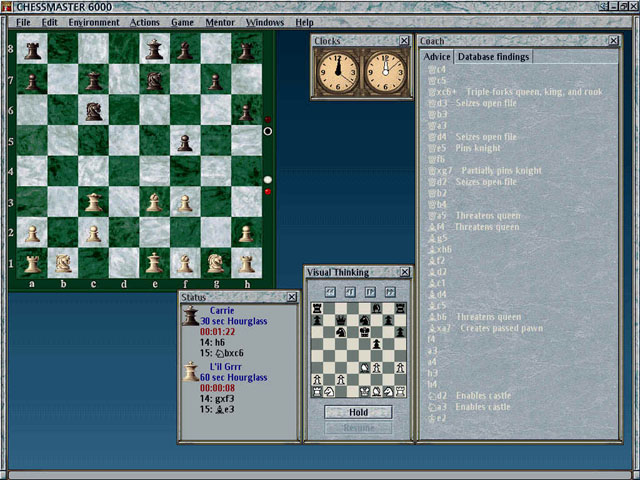Select advice 'Creates passed pawn'
This screenshot has height=480, width=640.
click(485, 328)
